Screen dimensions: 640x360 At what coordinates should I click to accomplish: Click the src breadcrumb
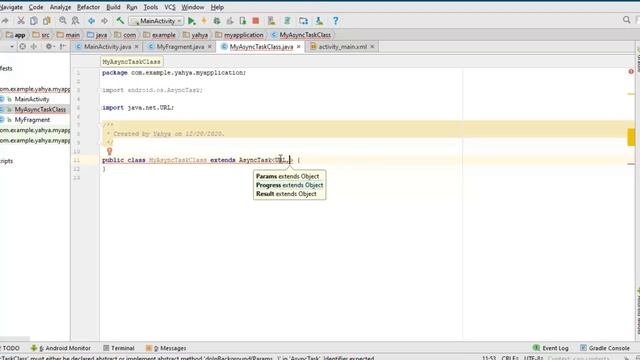pyautogui.click(x=41, y=35)
